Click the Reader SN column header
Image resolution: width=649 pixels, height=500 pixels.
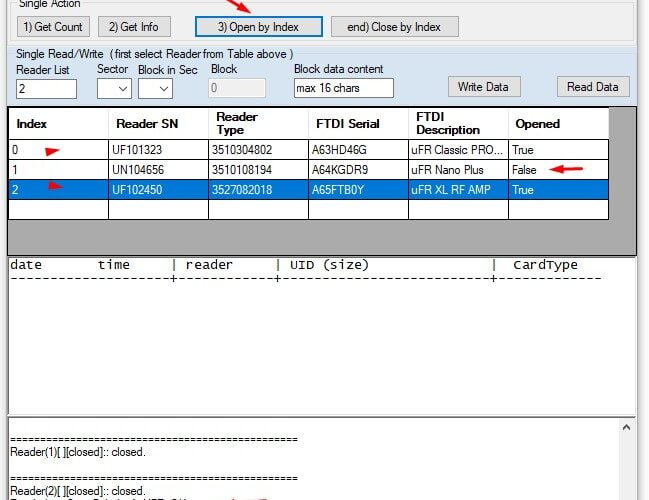159,123
